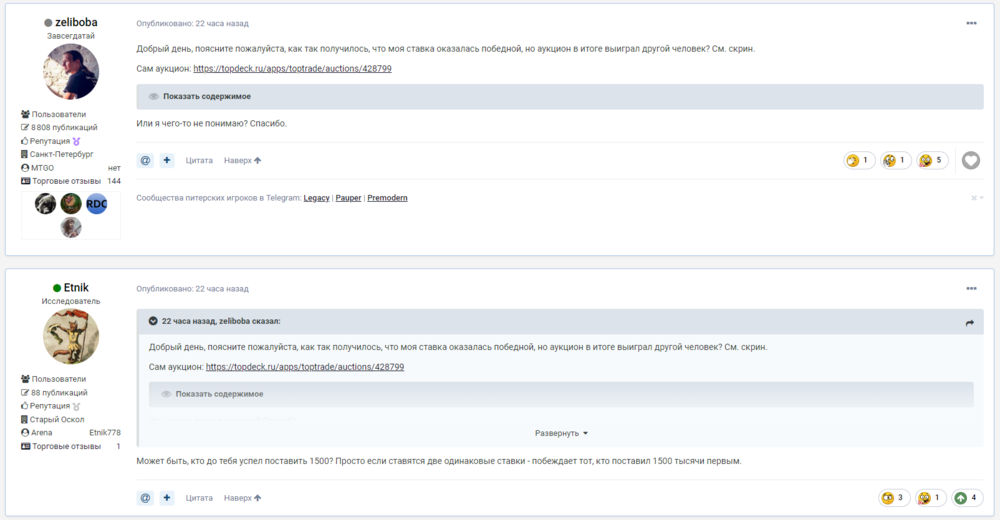This screenshot has height=520, width=1000.
Task: Mention zeliboba with the @ button
Action: click(145, 160)
